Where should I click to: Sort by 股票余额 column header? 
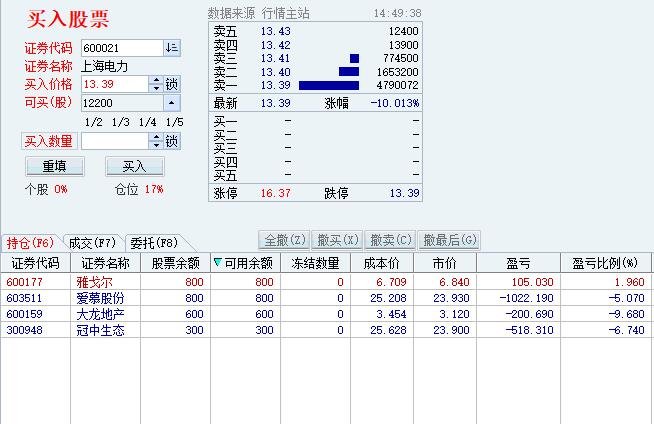[x=176, y=263]
